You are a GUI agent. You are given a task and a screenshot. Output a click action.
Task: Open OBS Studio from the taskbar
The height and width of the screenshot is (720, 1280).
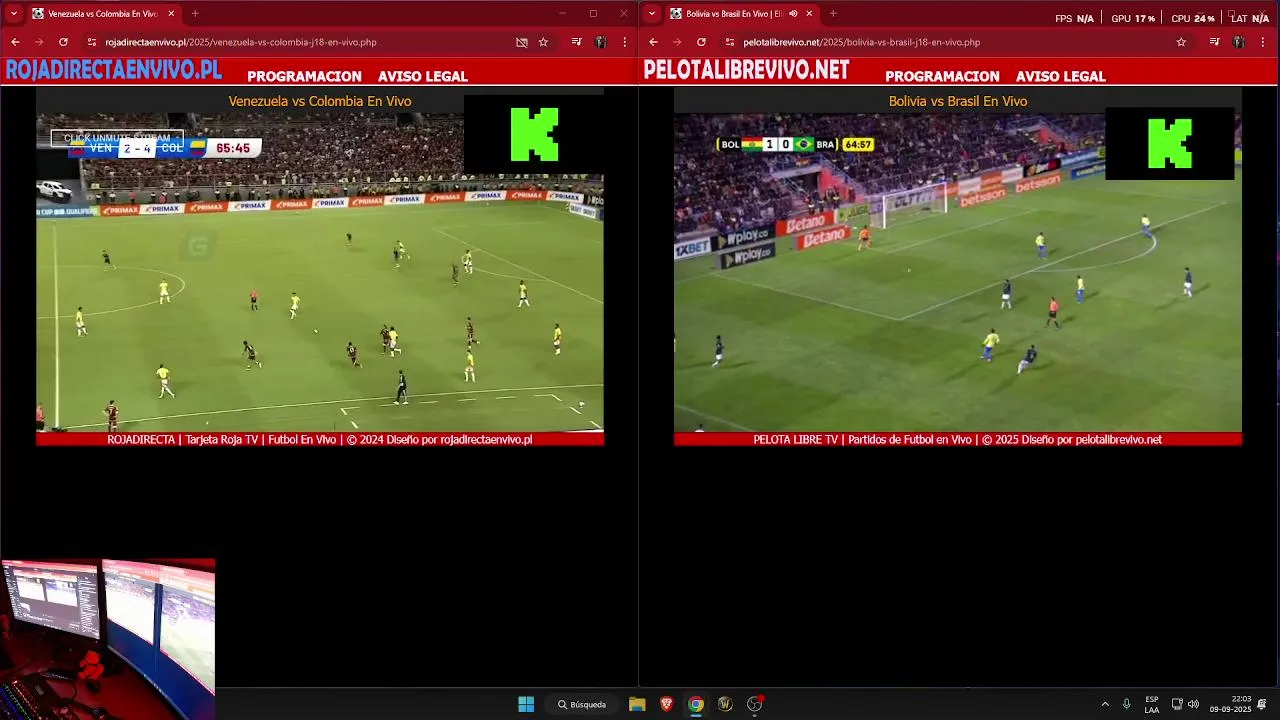(755, 704)
